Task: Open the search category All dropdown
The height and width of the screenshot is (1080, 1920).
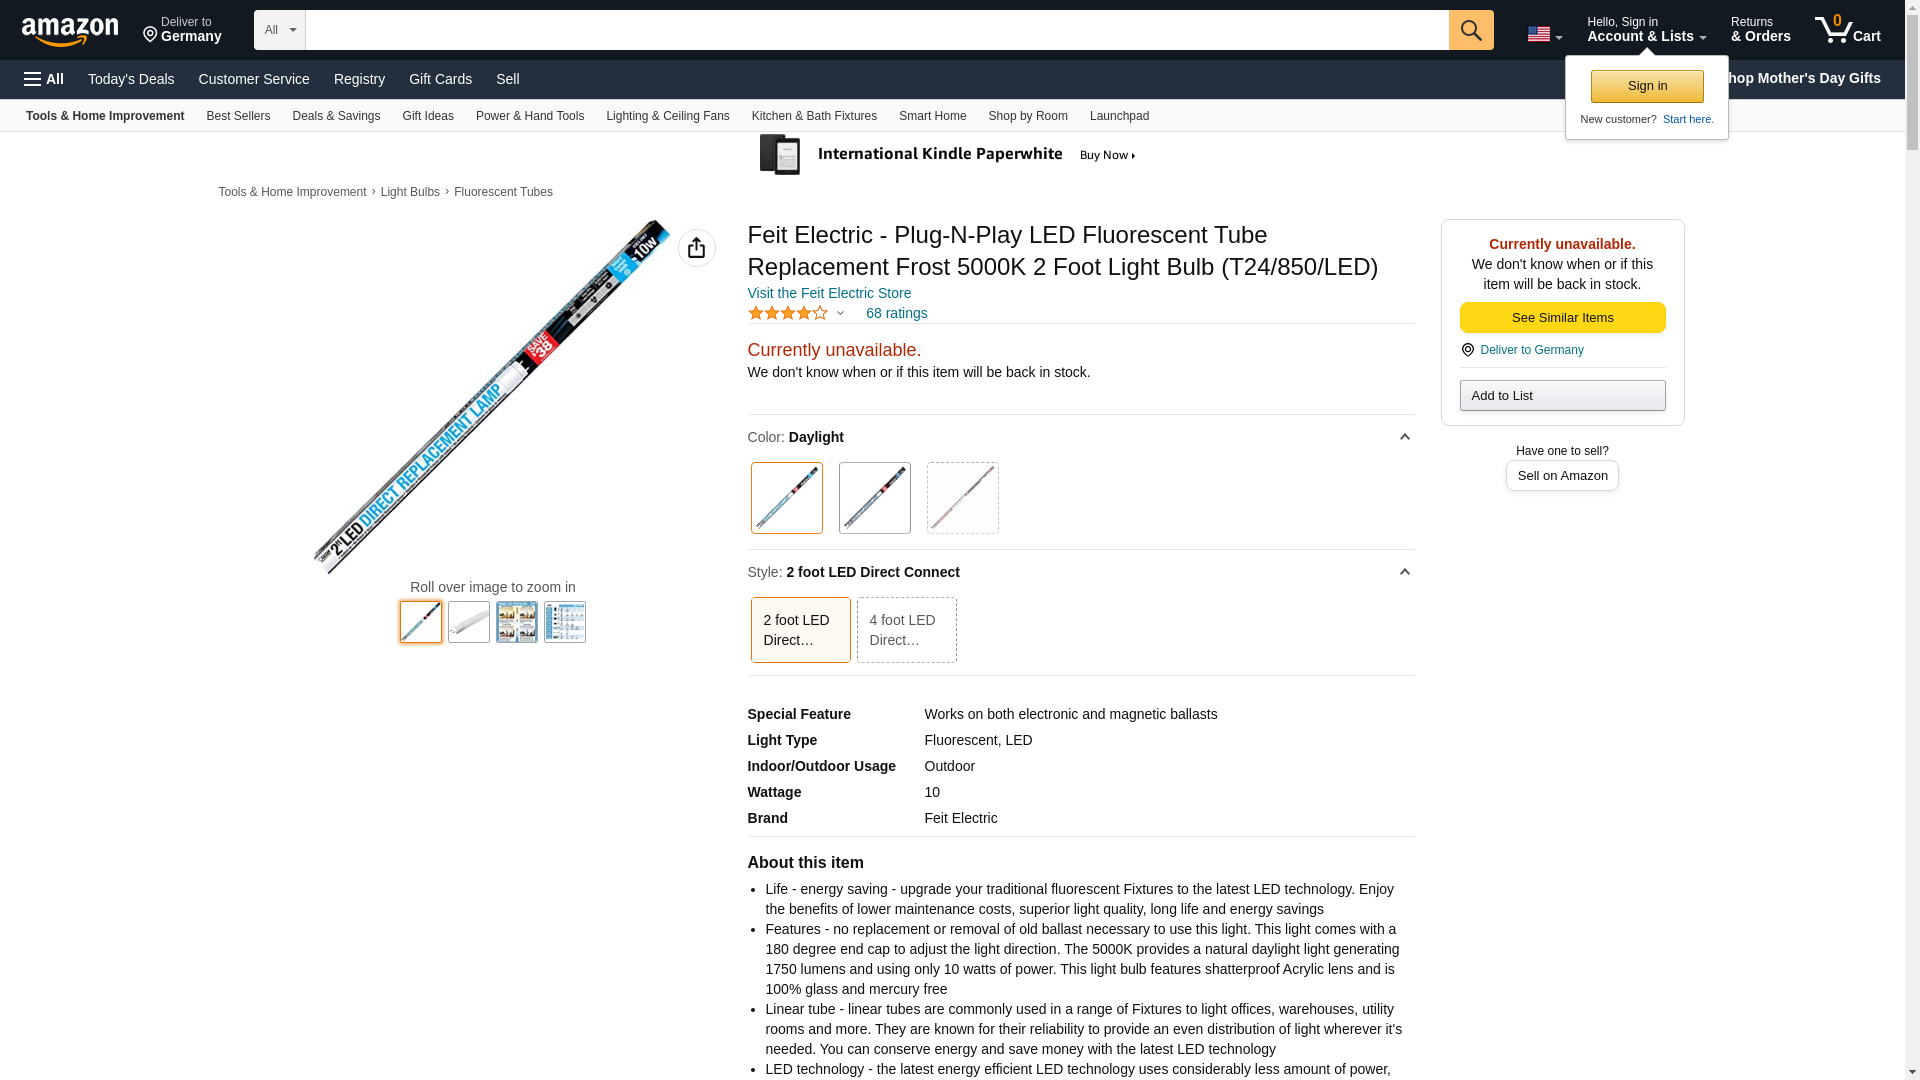Action: 279,30
